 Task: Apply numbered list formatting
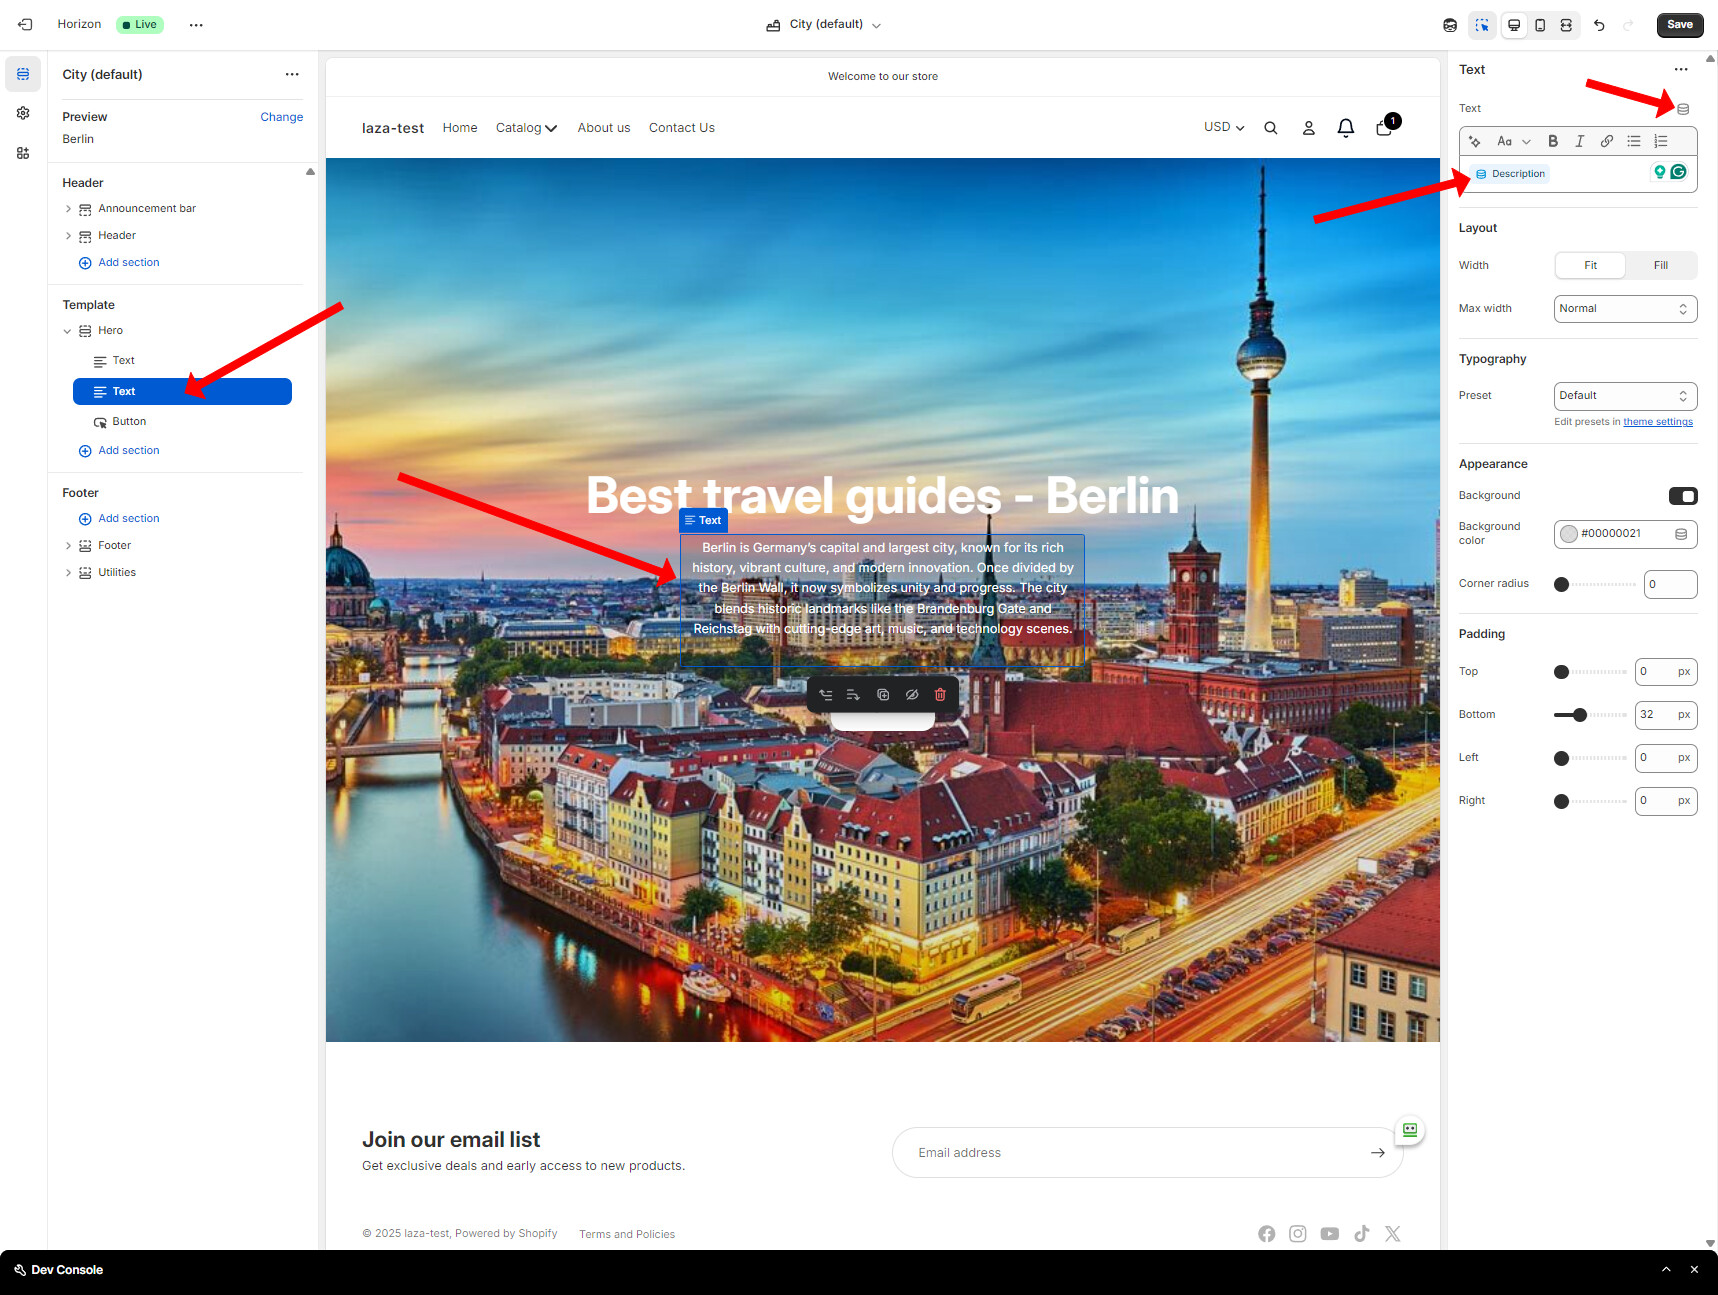[x=1661, y=141]
